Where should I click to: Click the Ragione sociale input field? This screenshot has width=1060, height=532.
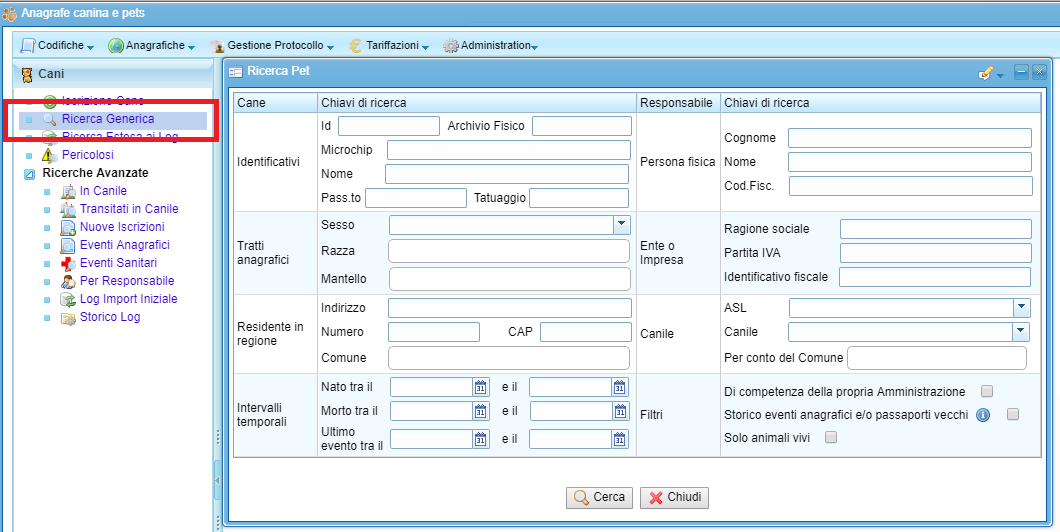(x=936, y=229)
